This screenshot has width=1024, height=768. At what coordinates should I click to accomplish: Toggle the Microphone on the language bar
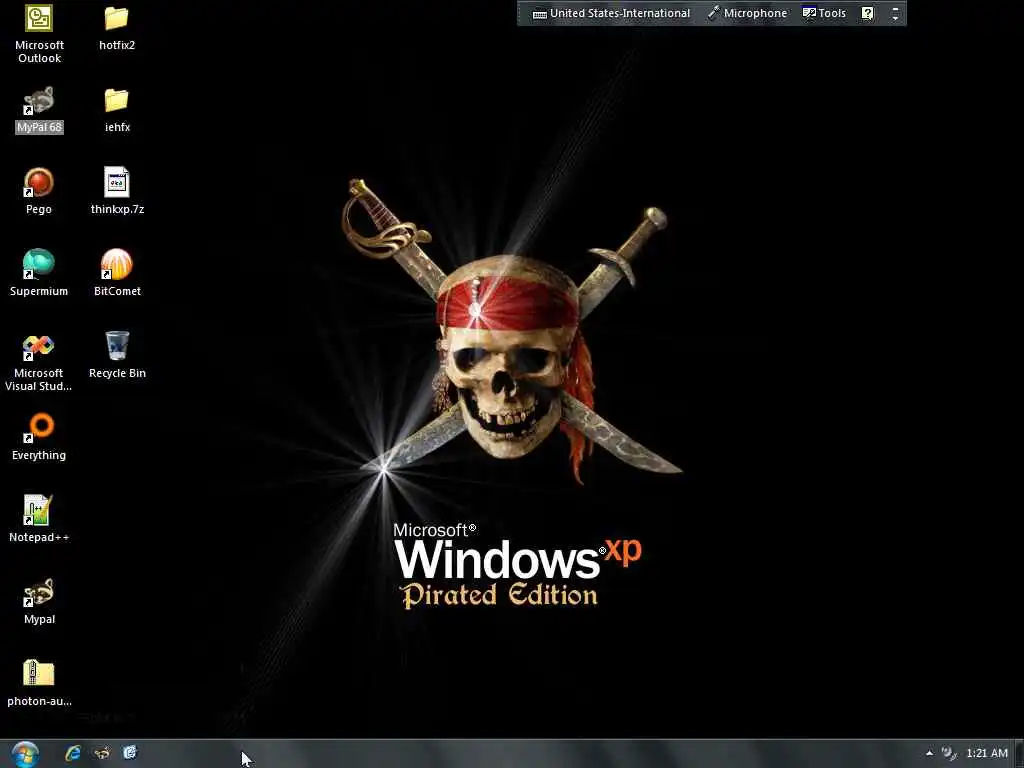coord(748,13)
